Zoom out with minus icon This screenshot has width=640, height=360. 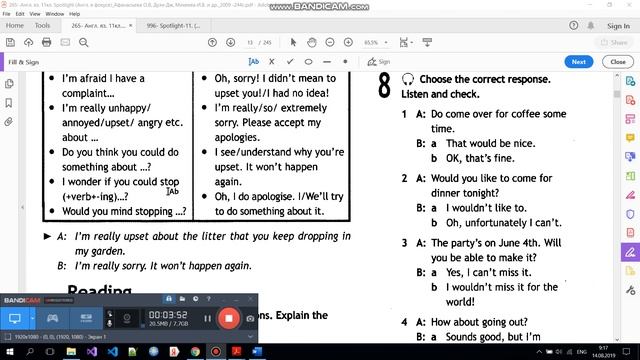330,42
